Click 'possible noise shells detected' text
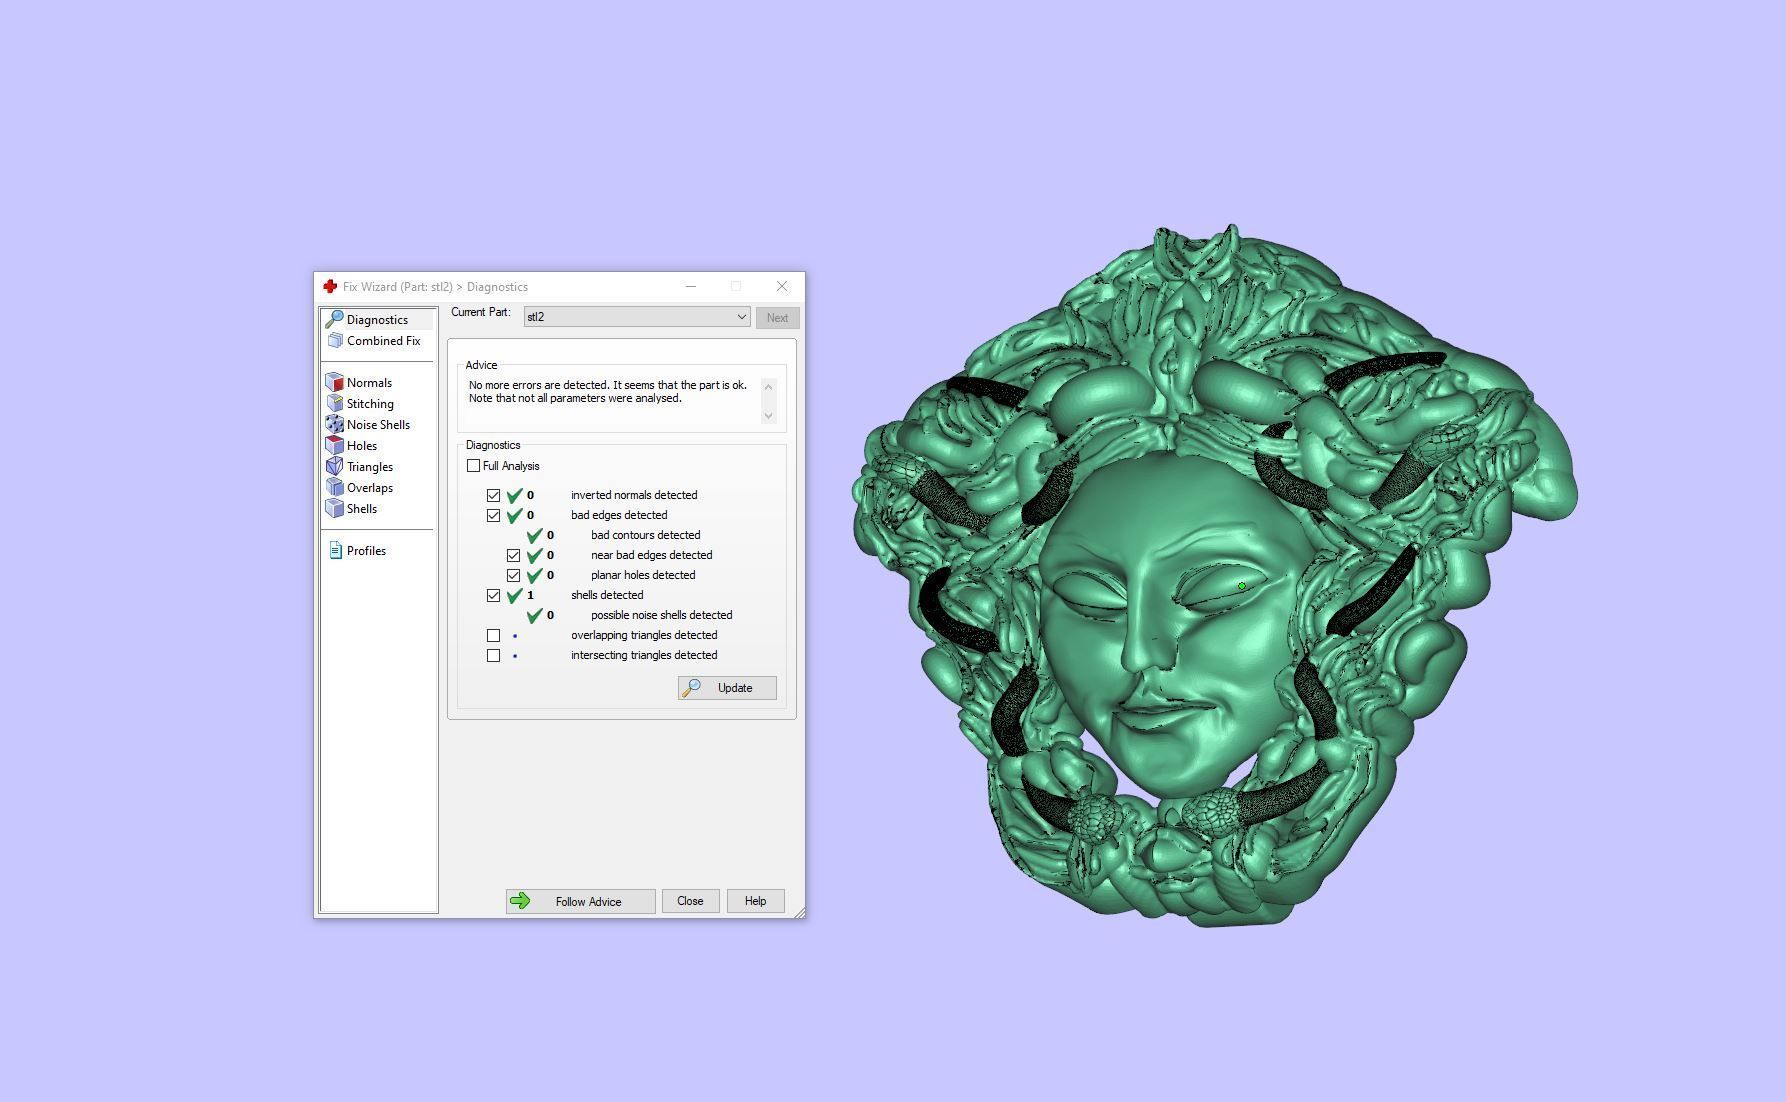 click(x=661, y=615)
